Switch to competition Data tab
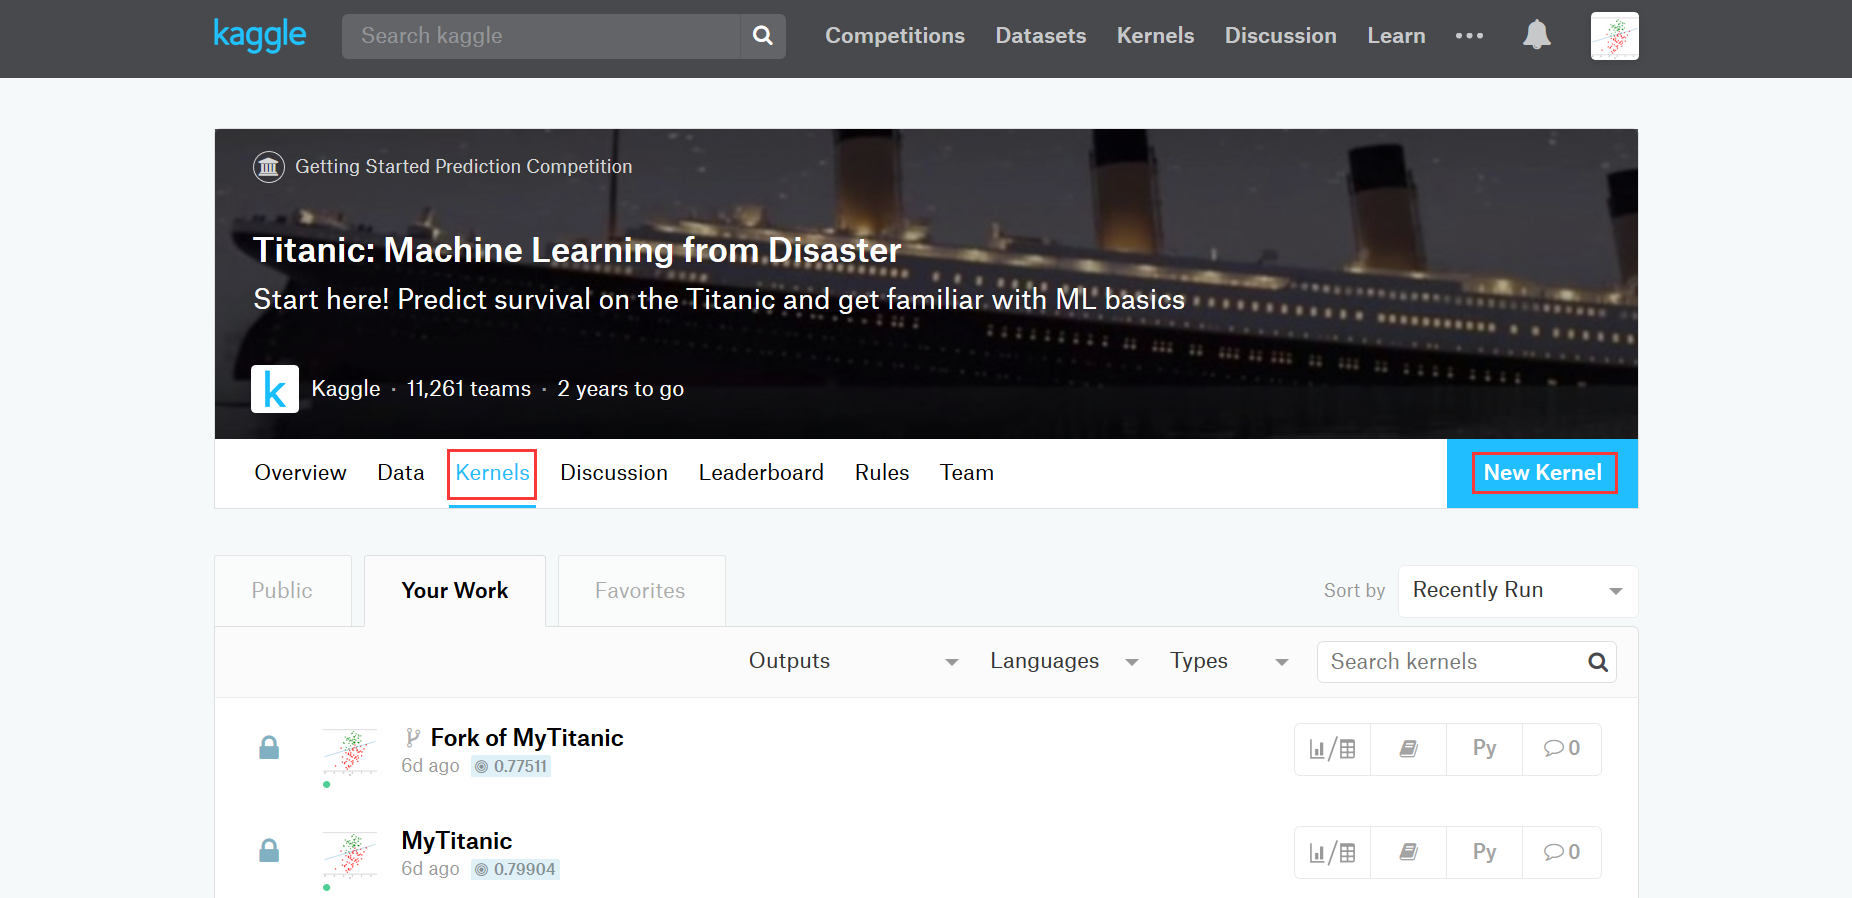 pos(401,473)
